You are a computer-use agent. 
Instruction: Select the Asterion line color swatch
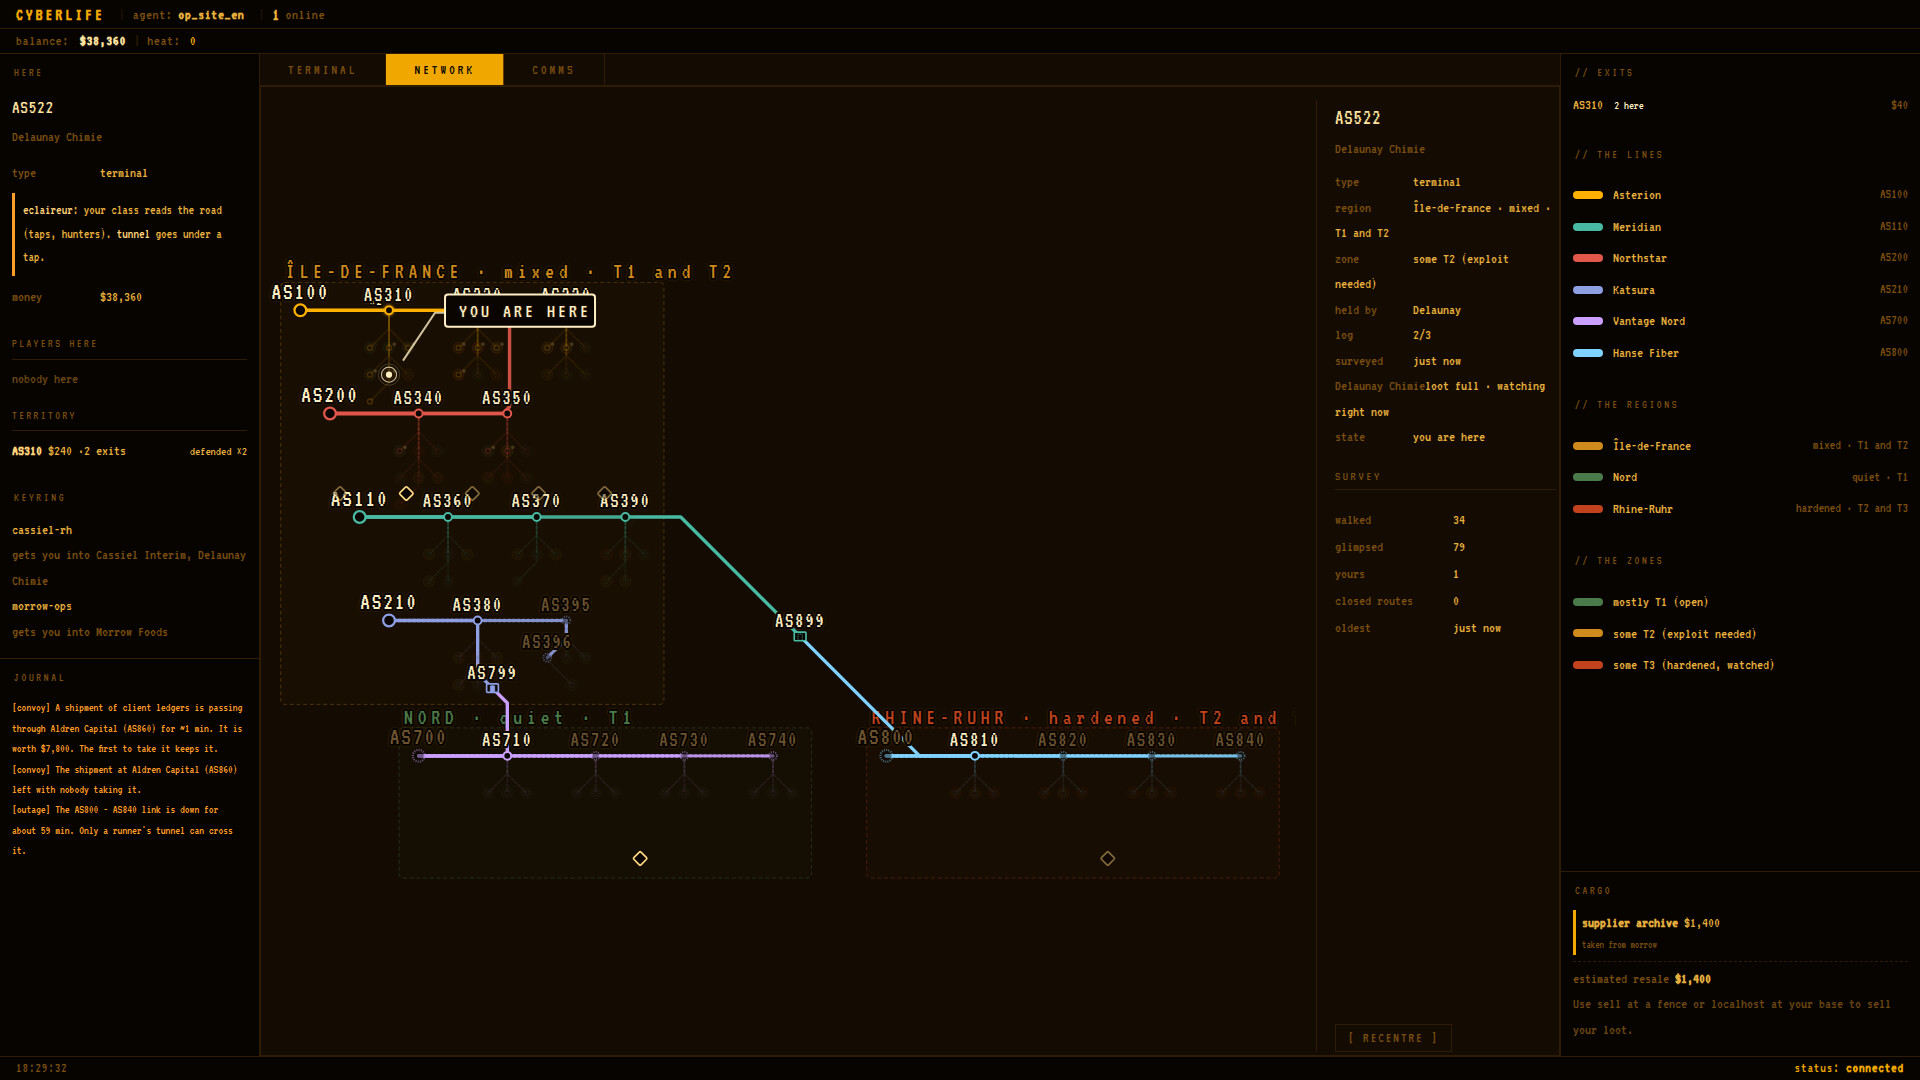(1588, 195)
